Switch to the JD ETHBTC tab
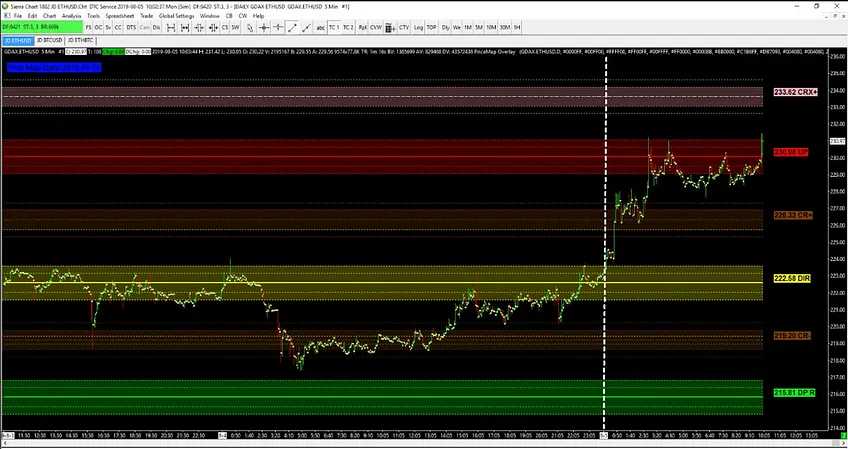 [x=81, y=41]
